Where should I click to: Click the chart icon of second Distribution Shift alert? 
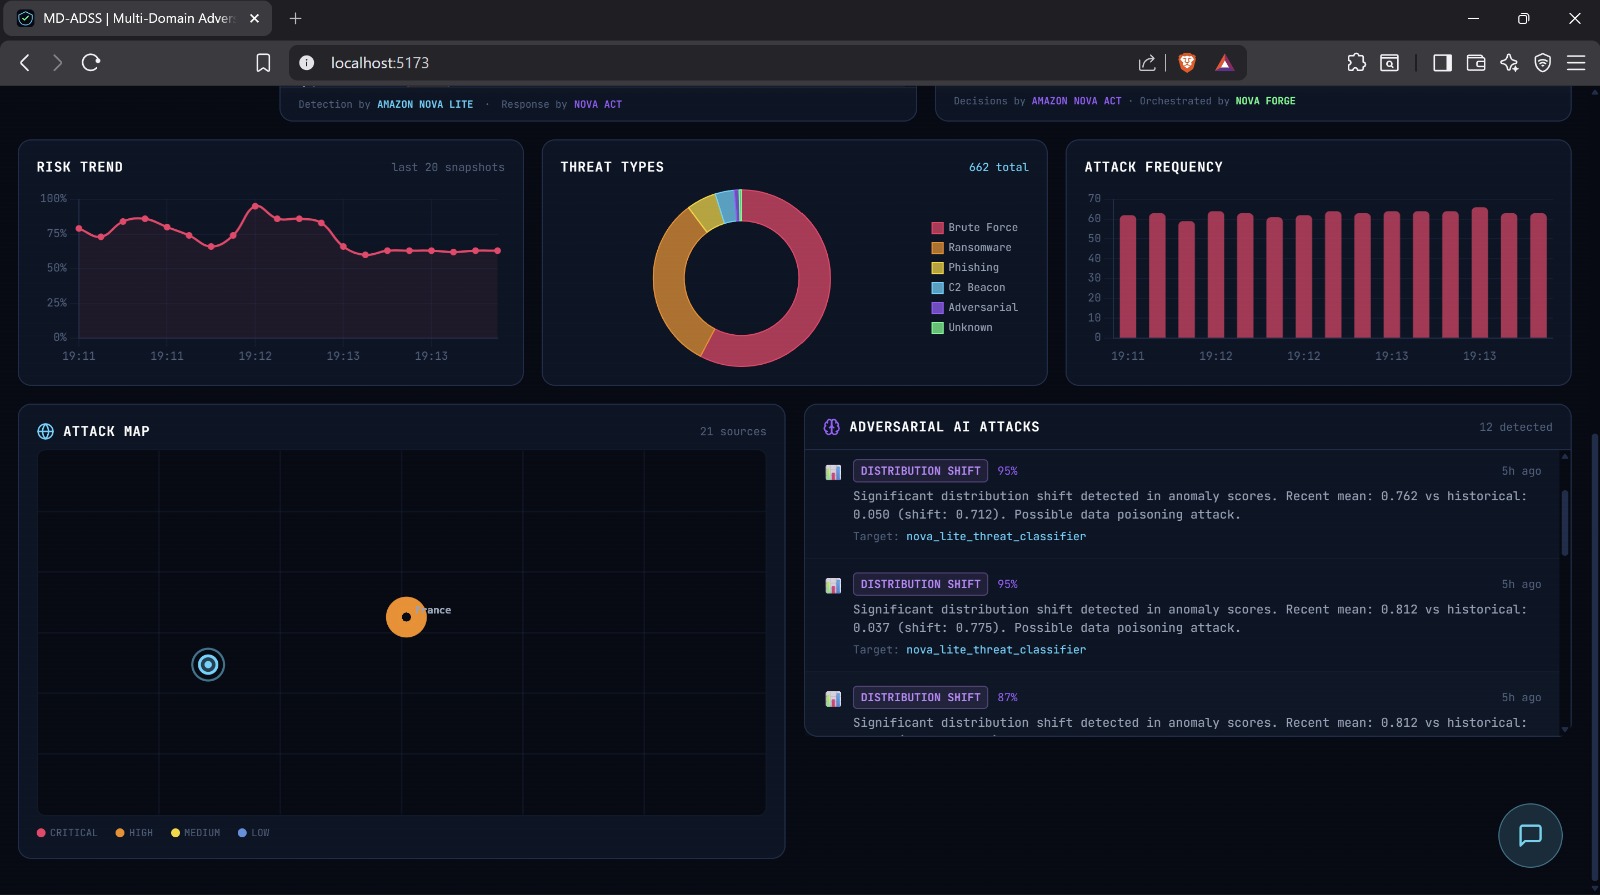click(x=833, y=585)
